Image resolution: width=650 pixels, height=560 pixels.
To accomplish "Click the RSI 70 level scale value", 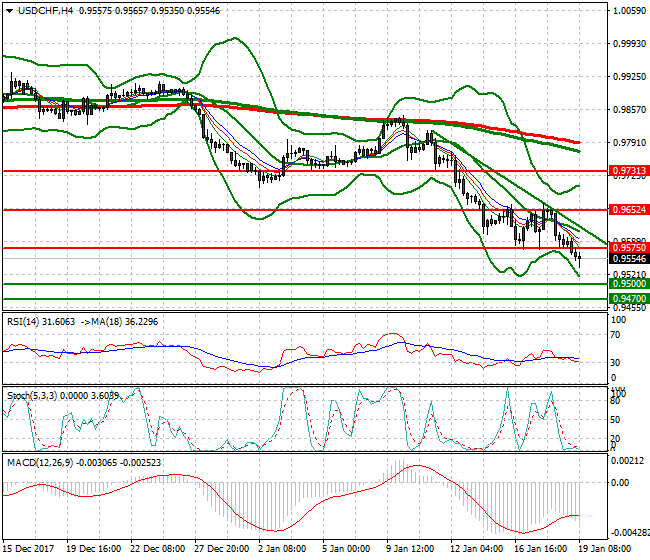I will pyautogui.click(x=615, y=339).
